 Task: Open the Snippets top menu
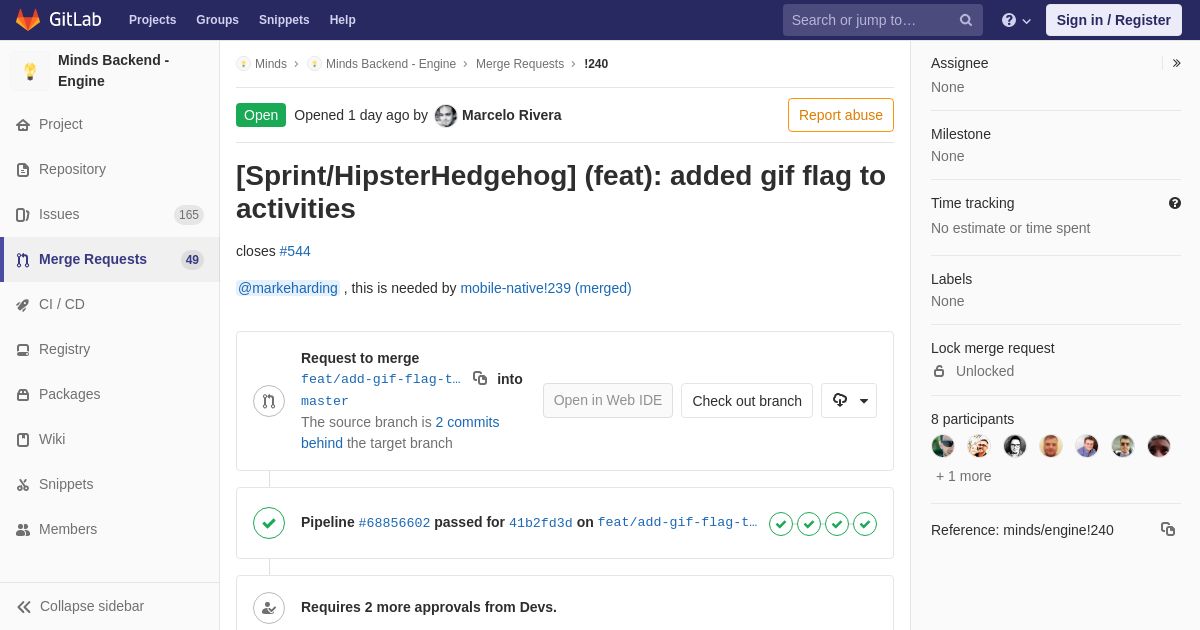pos(284,20)
